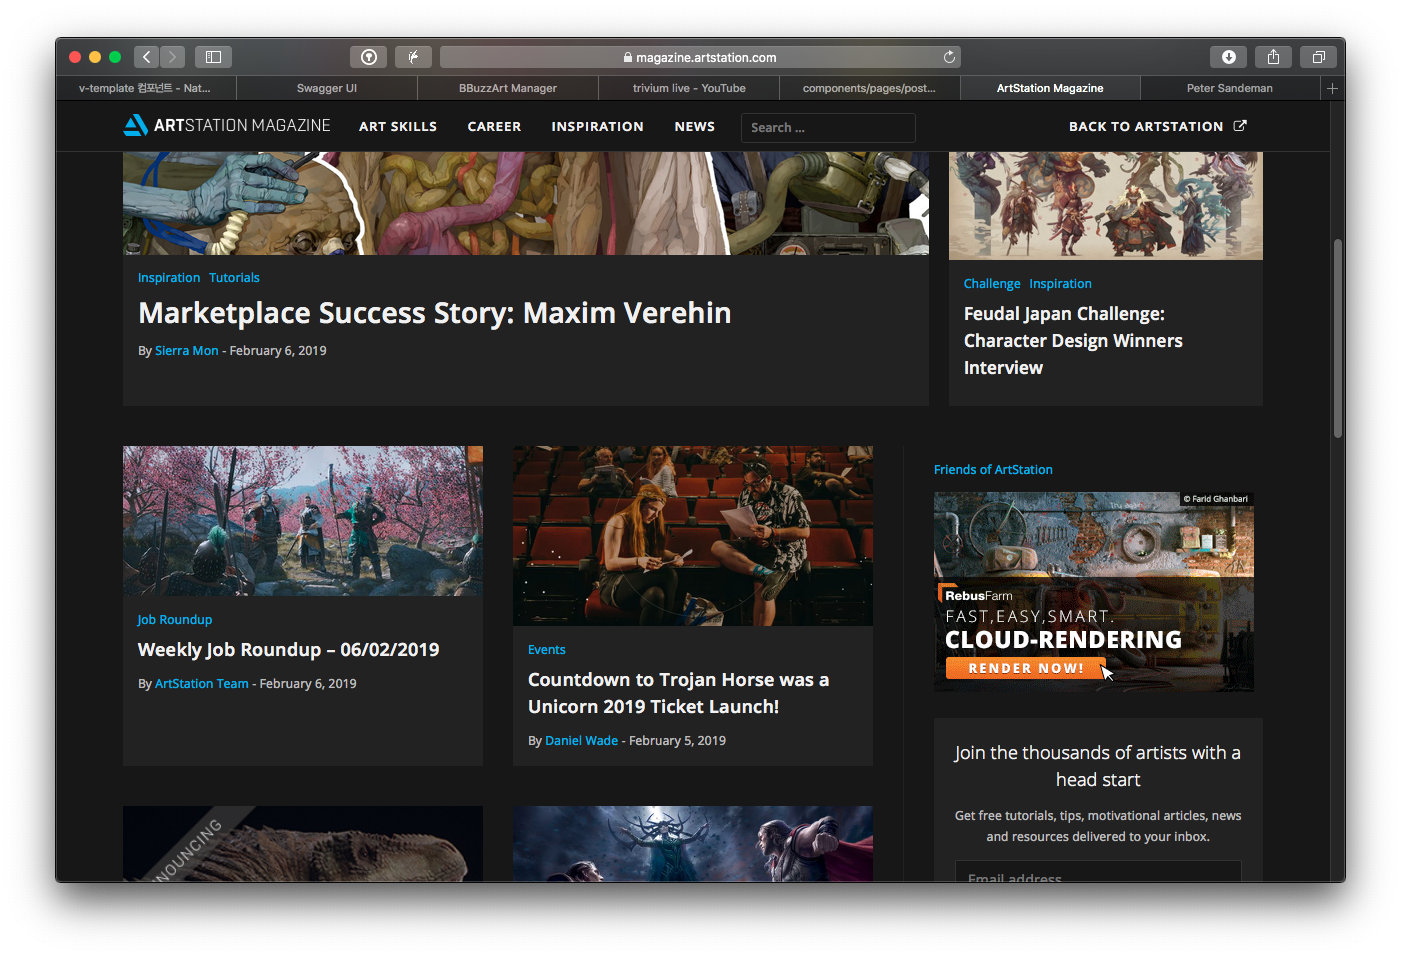Image resolution: width=1401 pixels, height=956 pixels.
Task: Click the Share toolbar icon
Action: coord(1273,57)
